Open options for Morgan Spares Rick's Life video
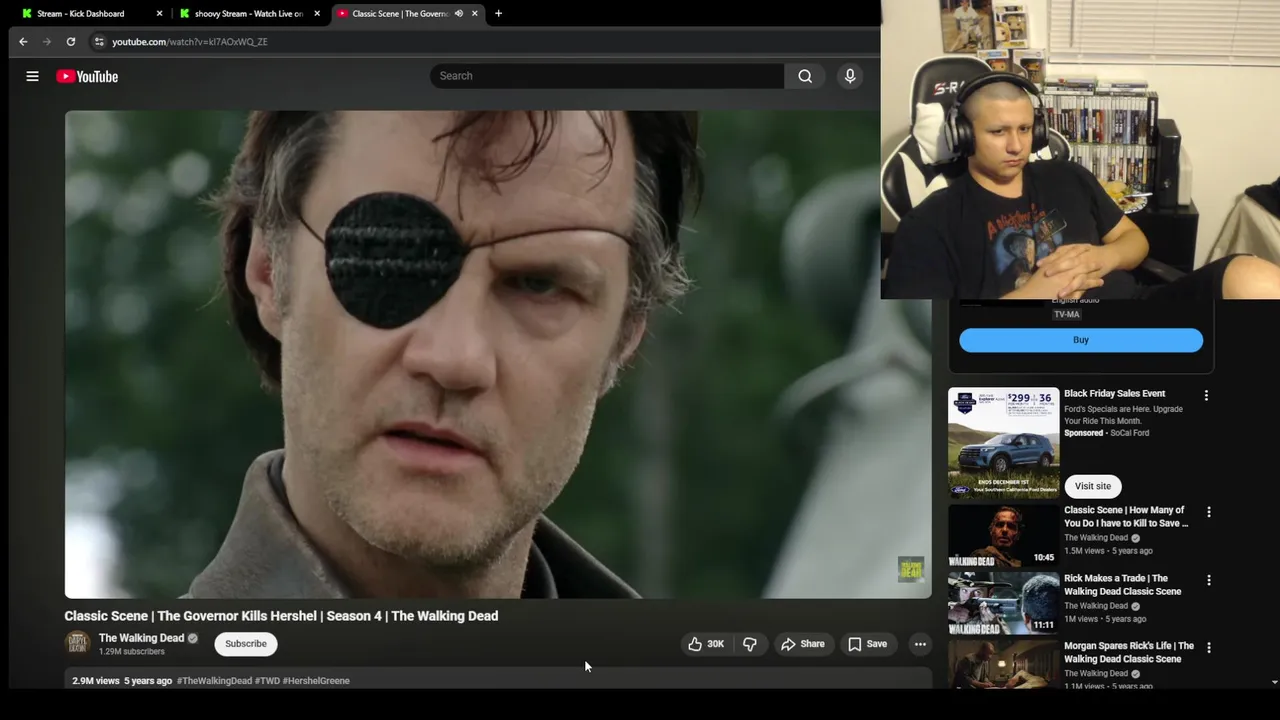 click(x=1209, y=648)
